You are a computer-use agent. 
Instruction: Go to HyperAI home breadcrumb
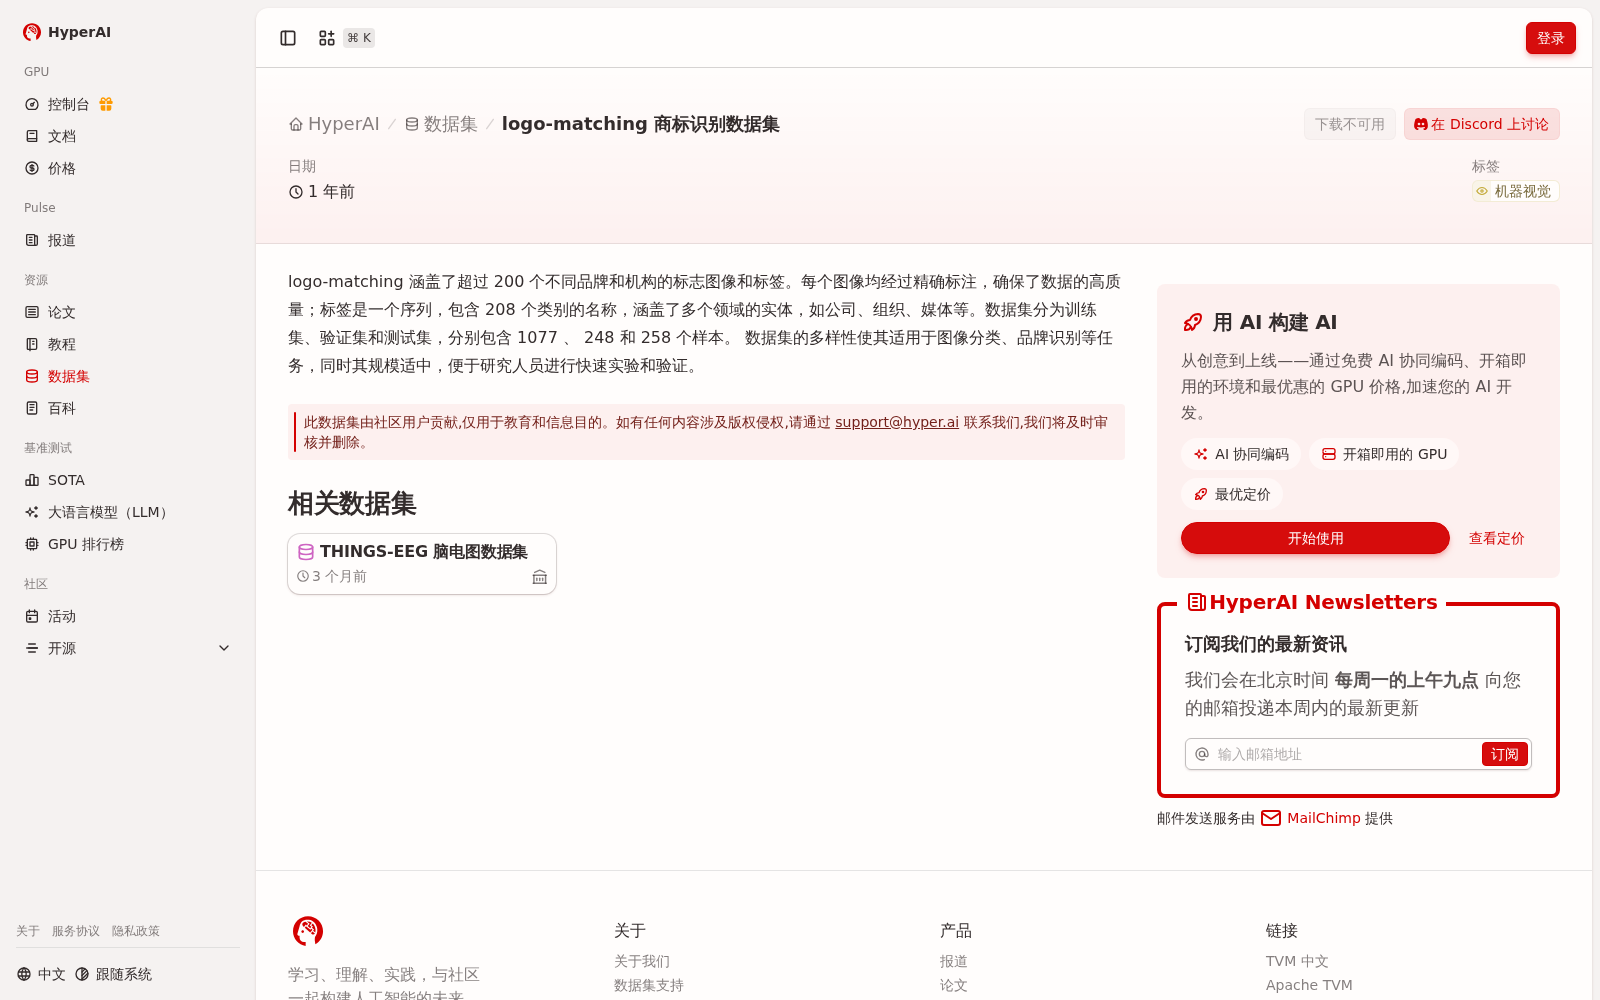(334, 124)
